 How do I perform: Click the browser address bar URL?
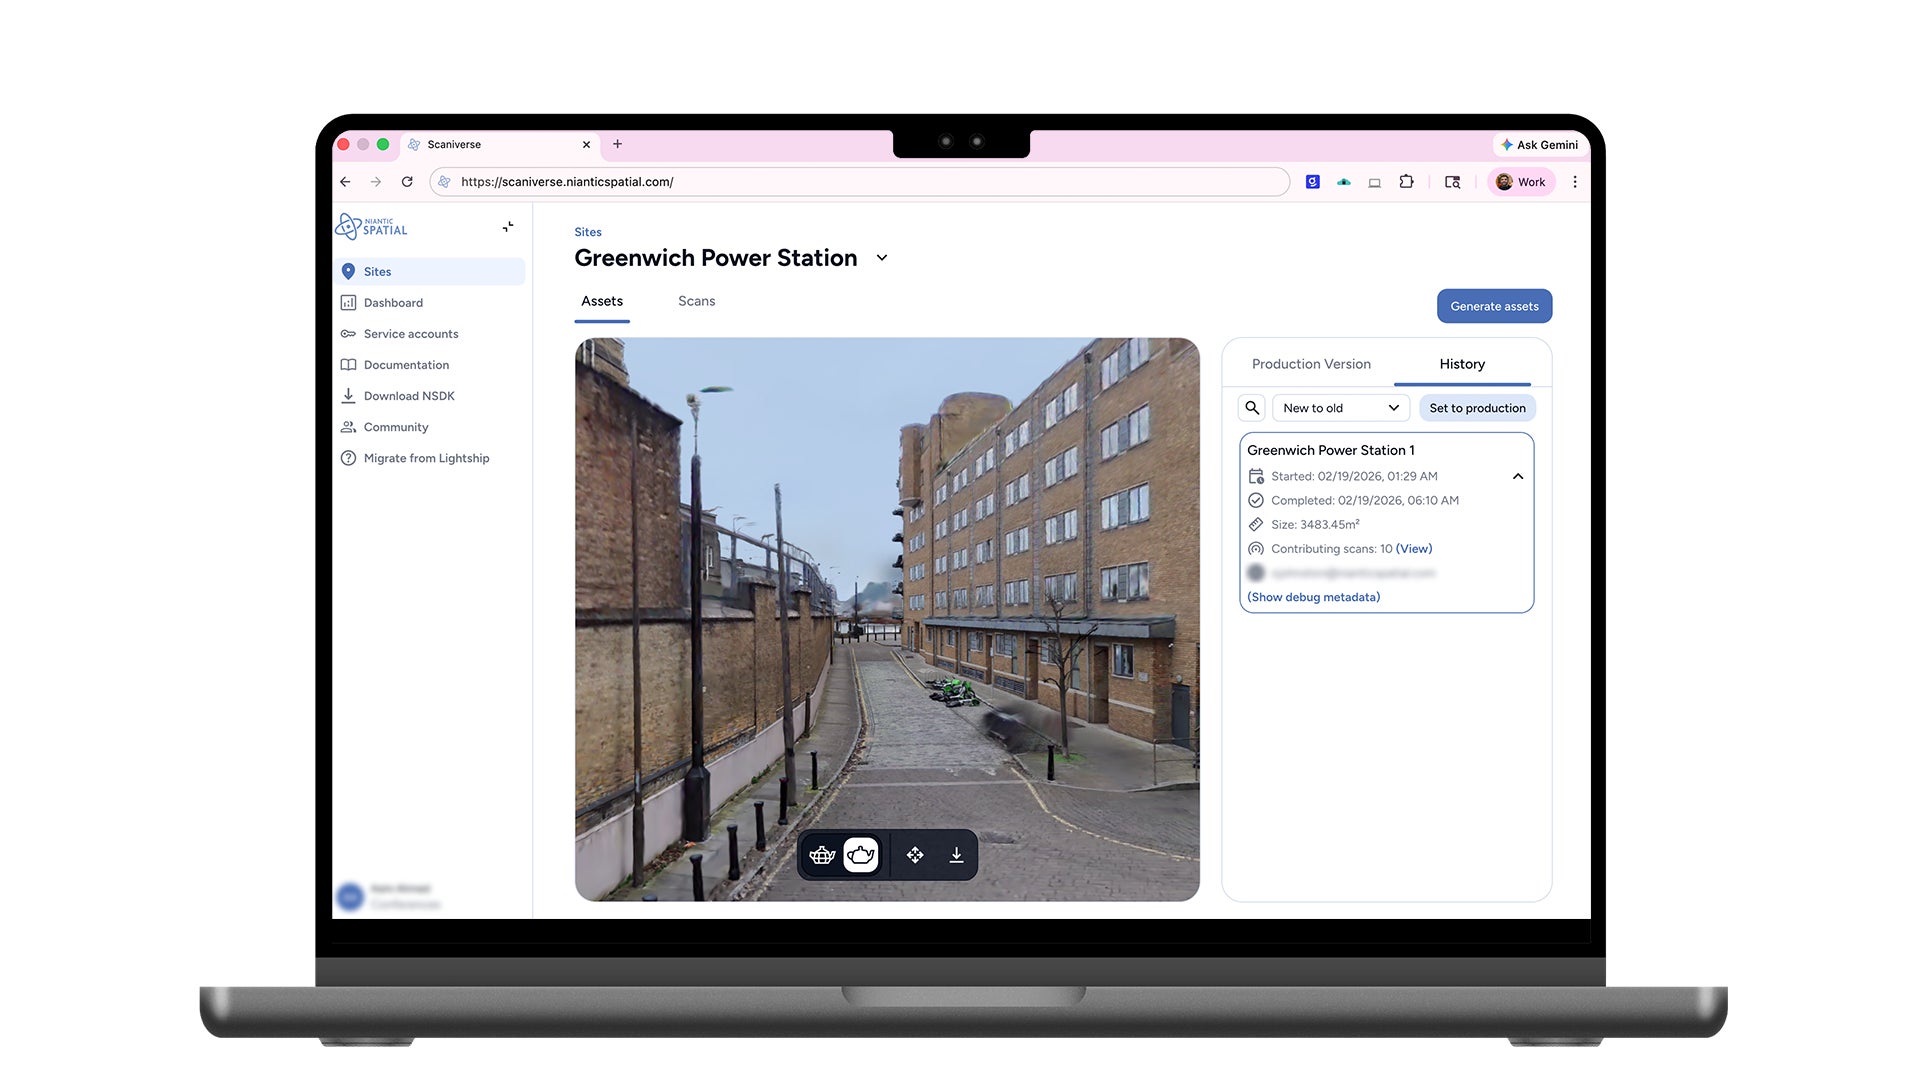click(567, 182)
